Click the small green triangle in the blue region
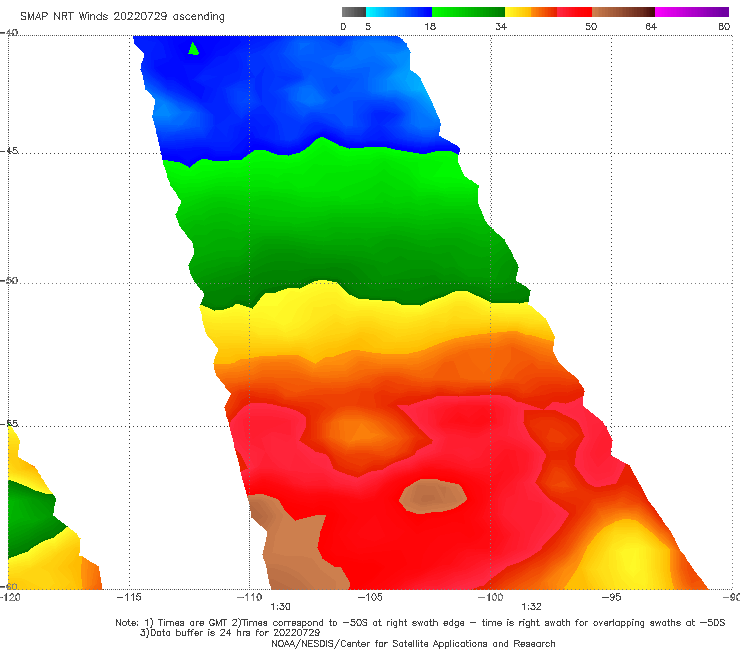This screenshot has width=740, height=650. click(193, 49)
